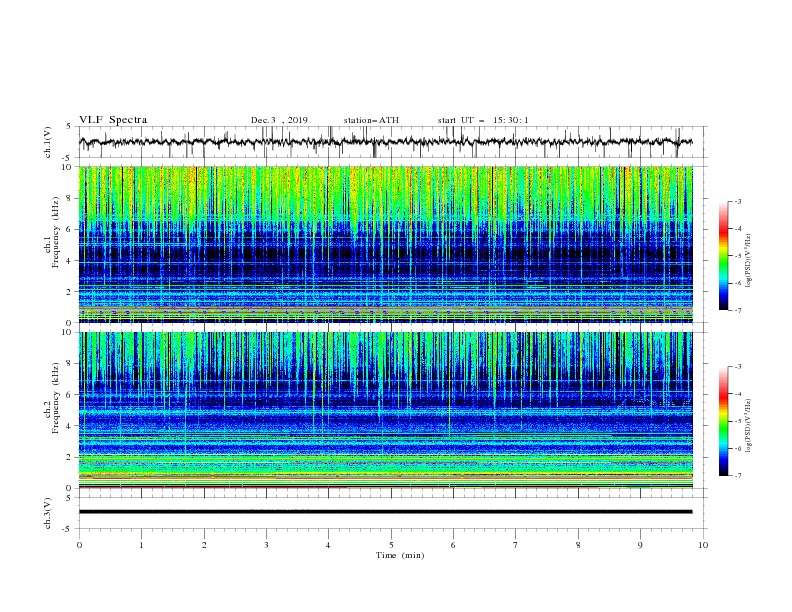The width and height of the screenshot is (792, 612).
Task: Click time axis tick label "5"
Action: pos(391,545)
